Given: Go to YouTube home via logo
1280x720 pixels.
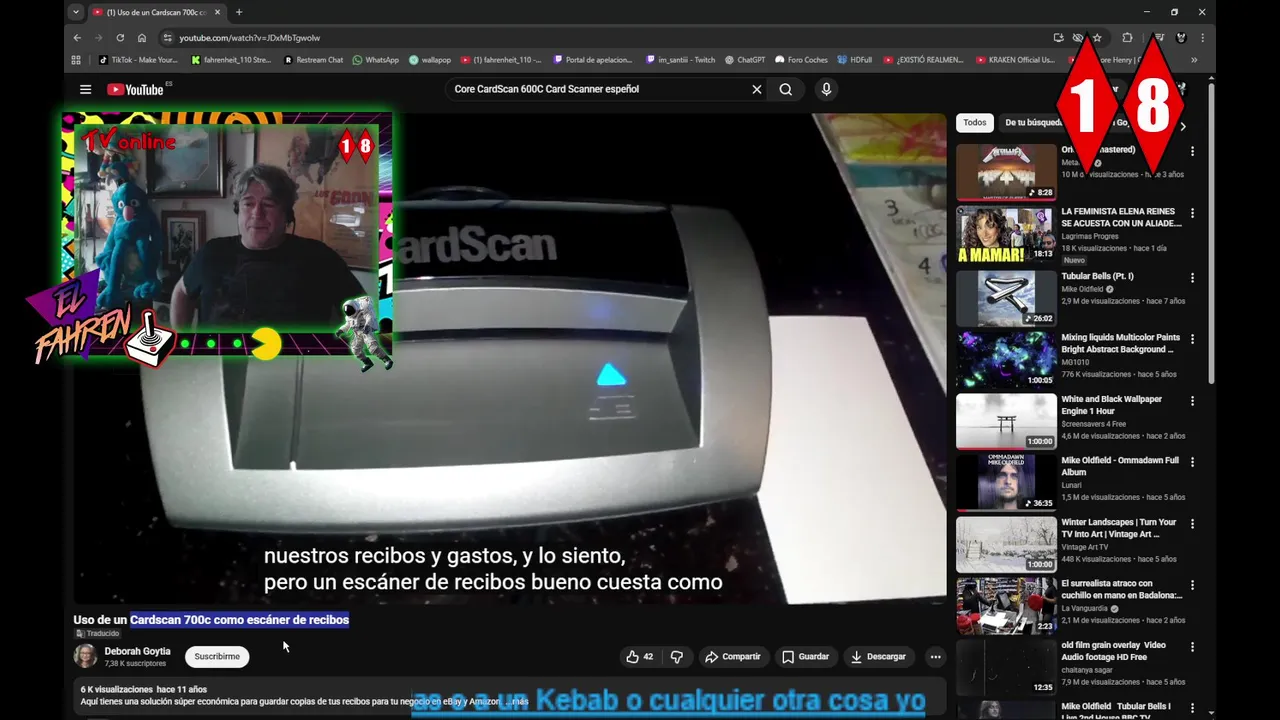Looking at the screenshot, I should click(x=135, y=89).
